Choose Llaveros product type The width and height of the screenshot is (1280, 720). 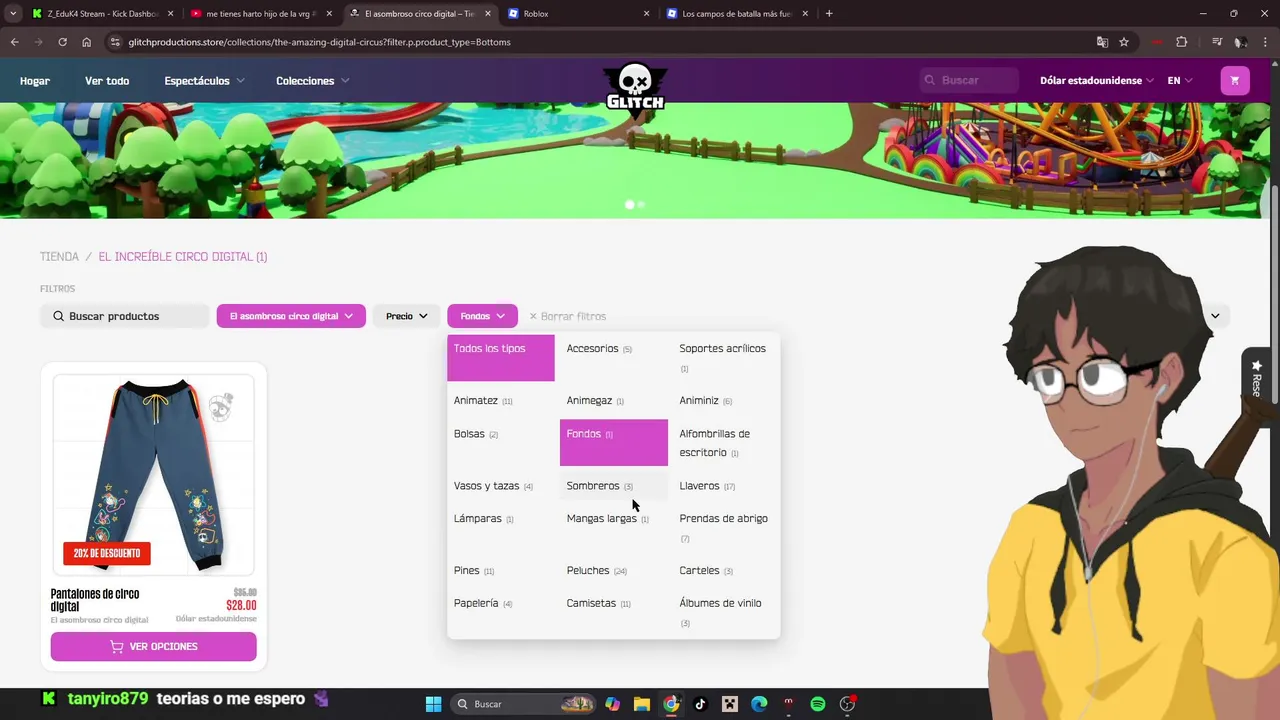[707, 486]
